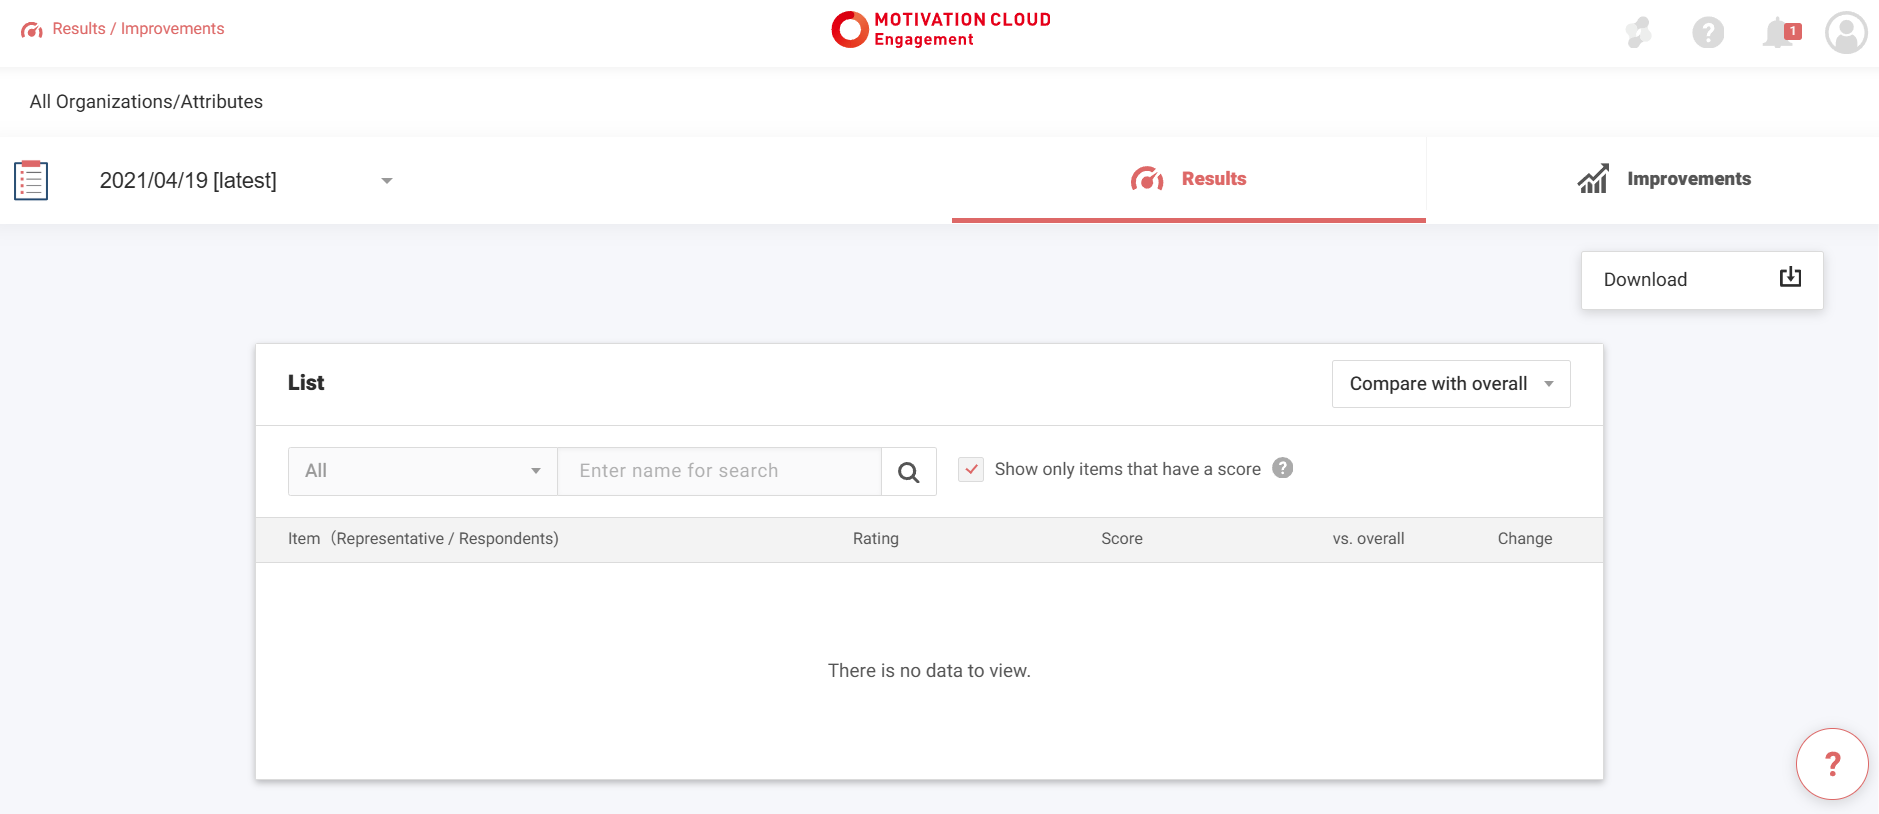Screen dimensions: 1879x814
Task: Click tooltip icon beside score filter label
Action: [1283, 468]
